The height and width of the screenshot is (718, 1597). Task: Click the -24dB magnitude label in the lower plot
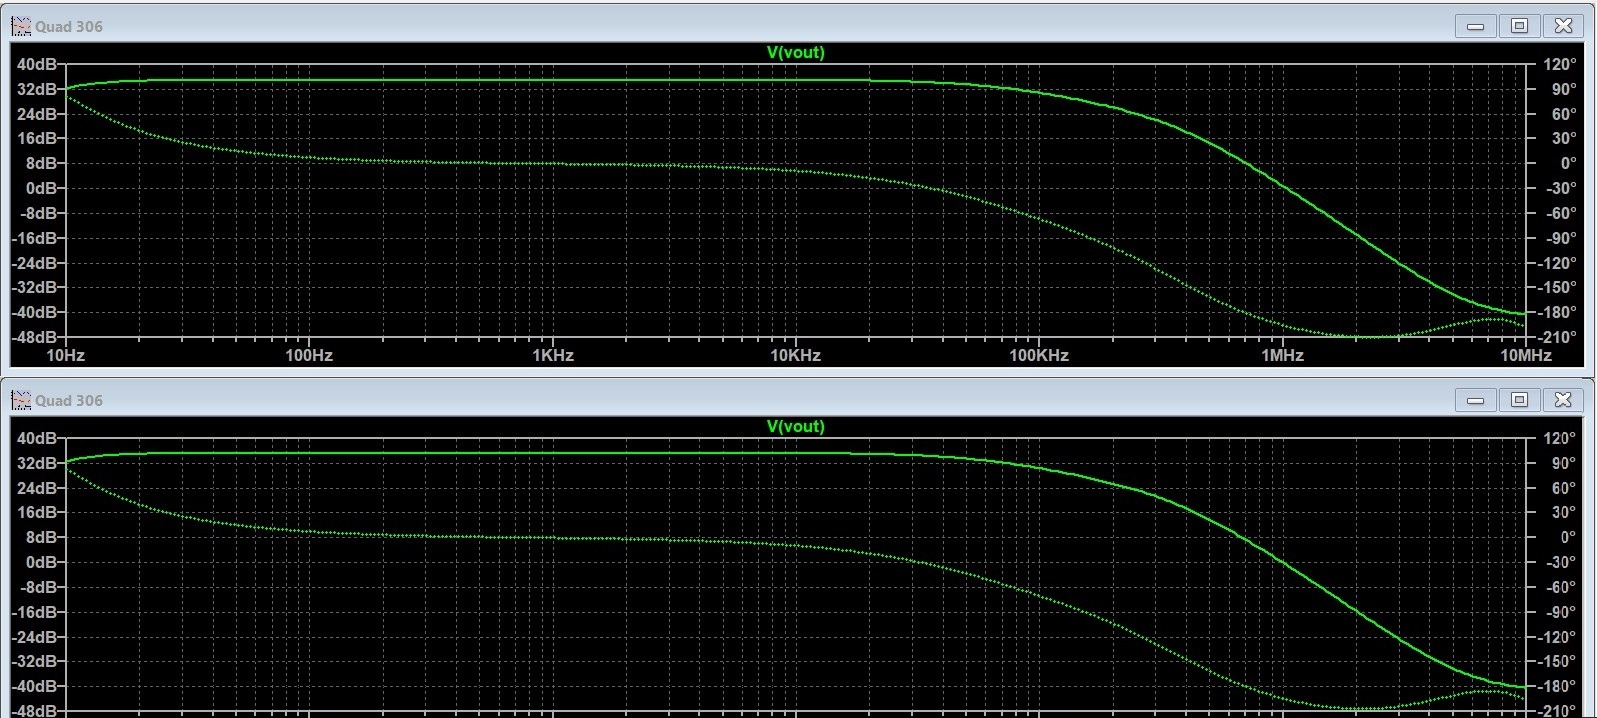[x=34, y=637]
